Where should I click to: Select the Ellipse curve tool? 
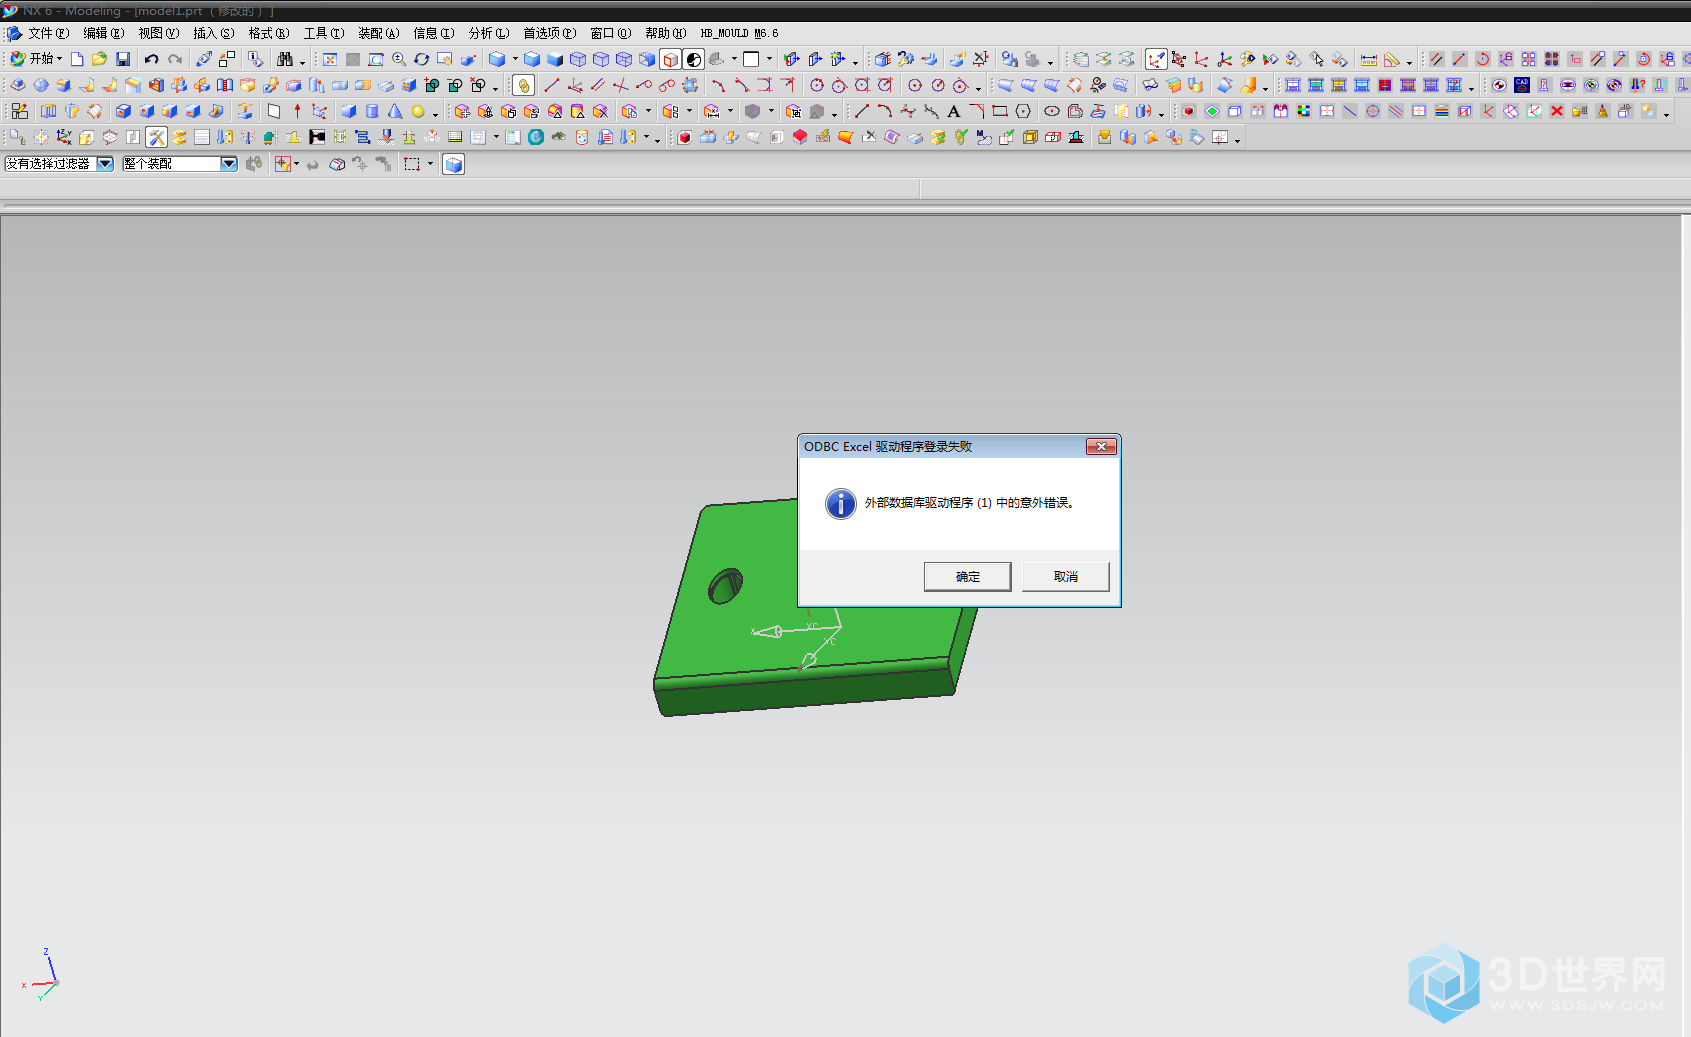click(1052, 111)
